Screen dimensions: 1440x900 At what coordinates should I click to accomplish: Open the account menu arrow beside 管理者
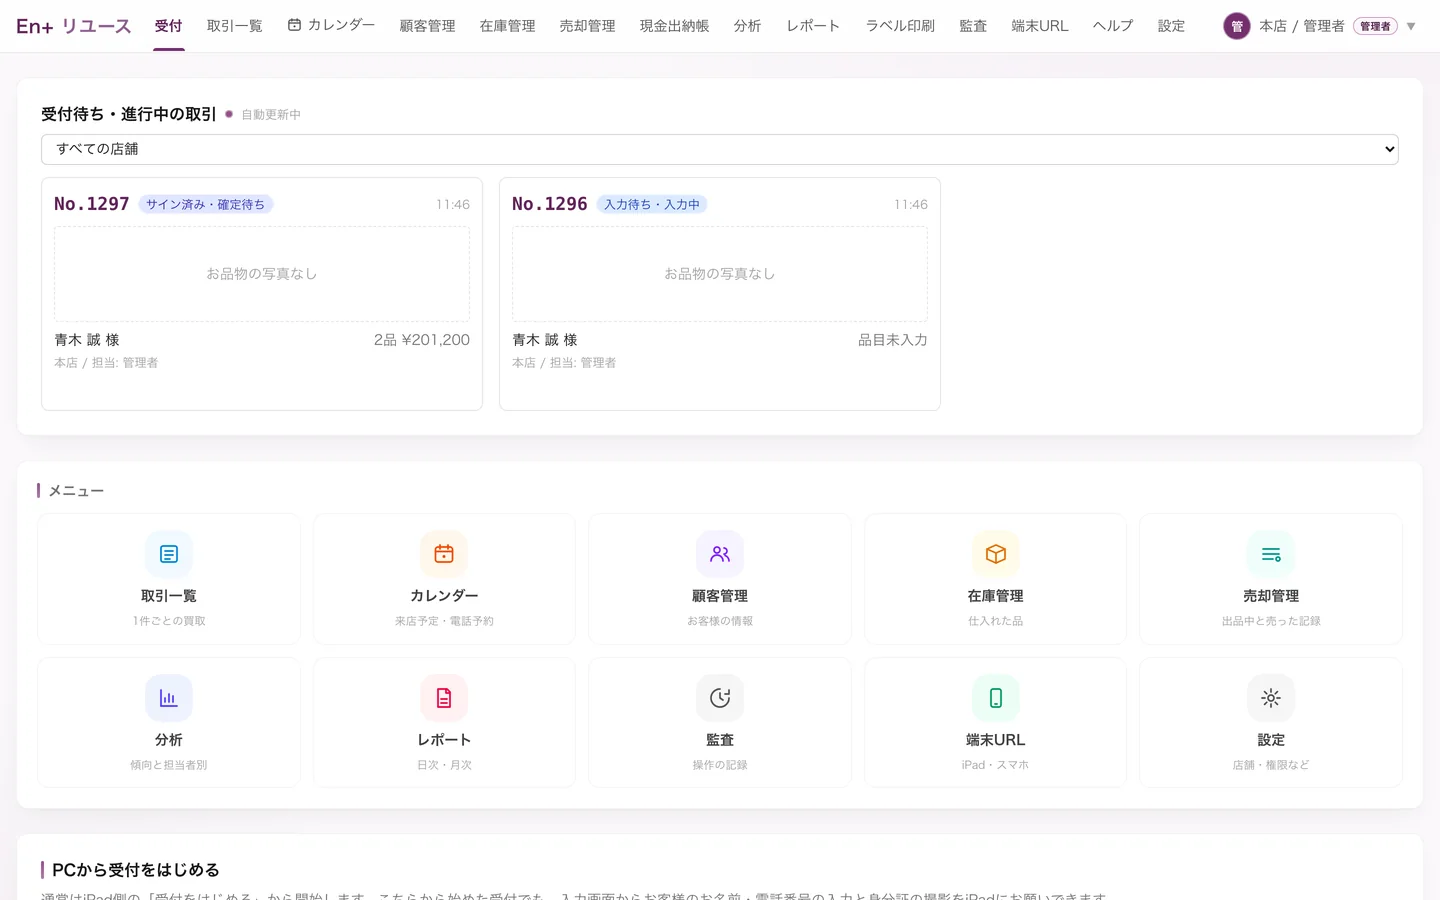(1411, 26)
